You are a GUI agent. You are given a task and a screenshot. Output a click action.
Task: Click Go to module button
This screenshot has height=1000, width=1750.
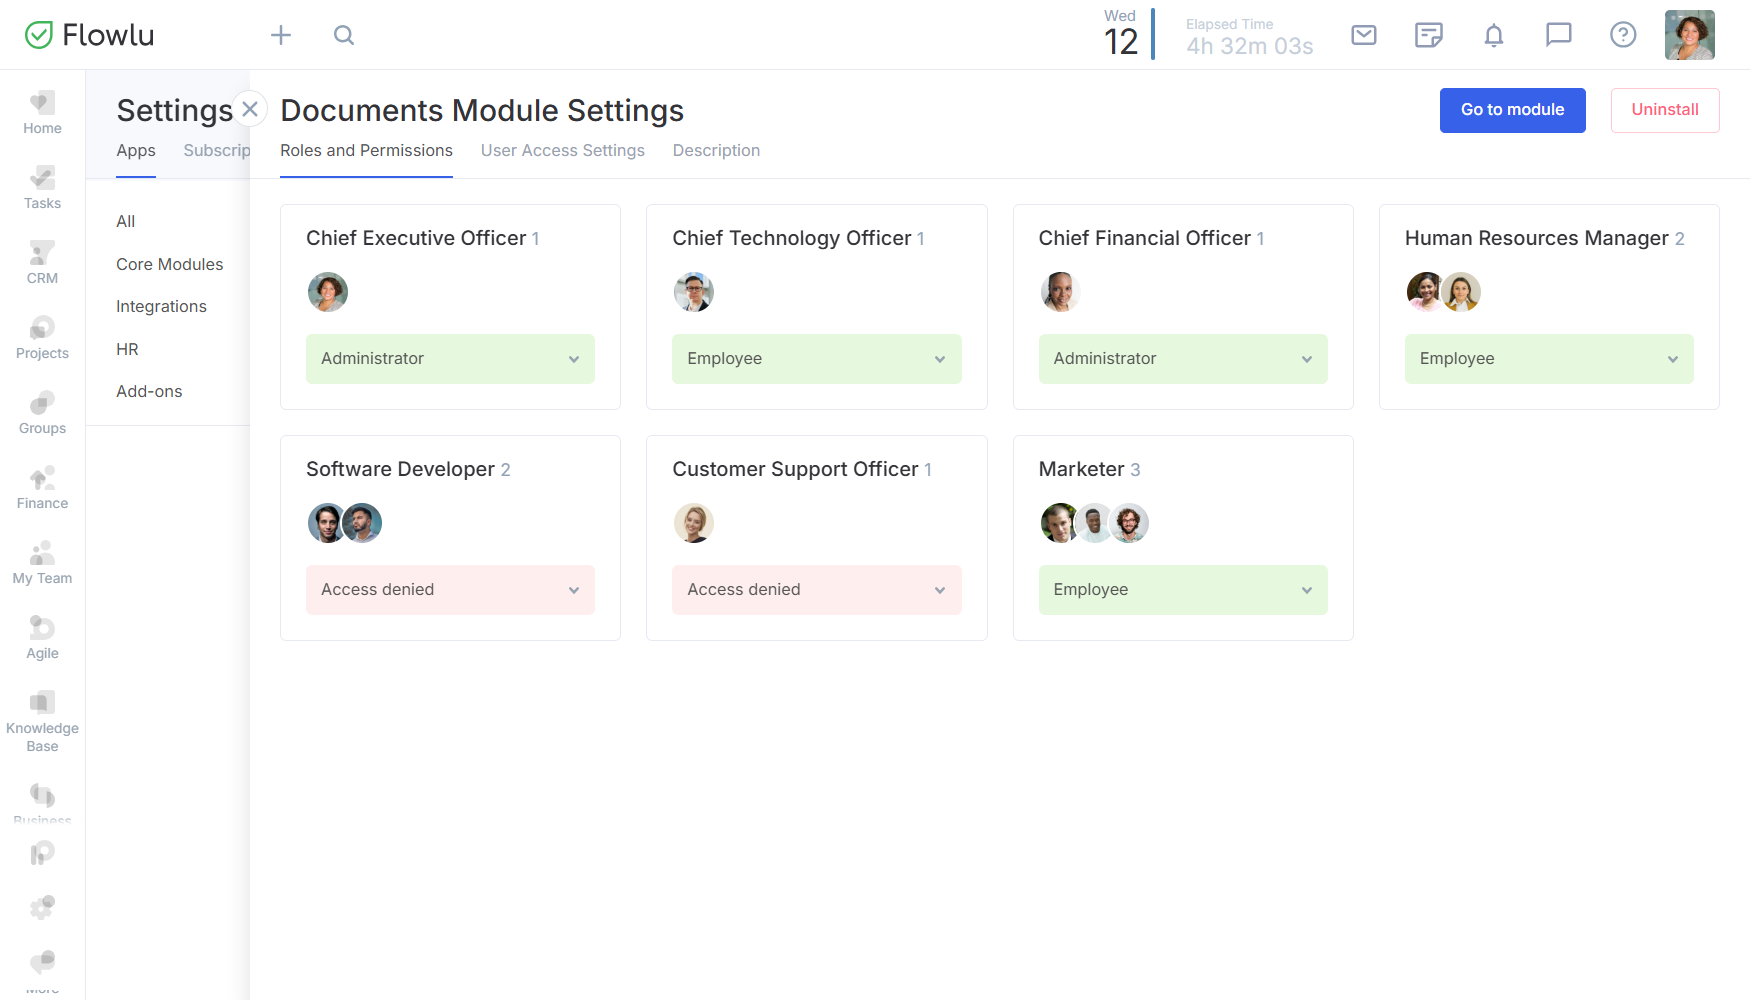tap(1512, 110)
